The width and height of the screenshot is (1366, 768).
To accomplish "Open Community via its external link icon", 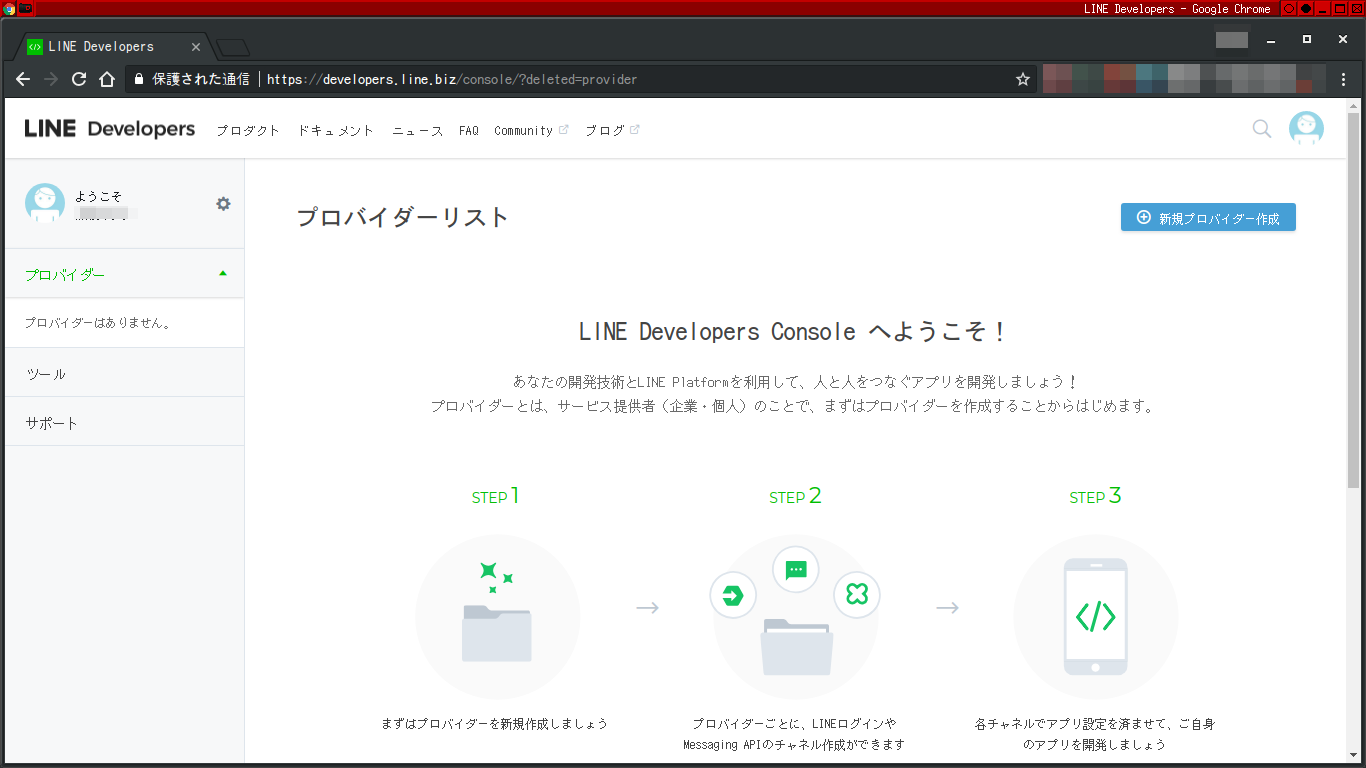I will 562,127.
